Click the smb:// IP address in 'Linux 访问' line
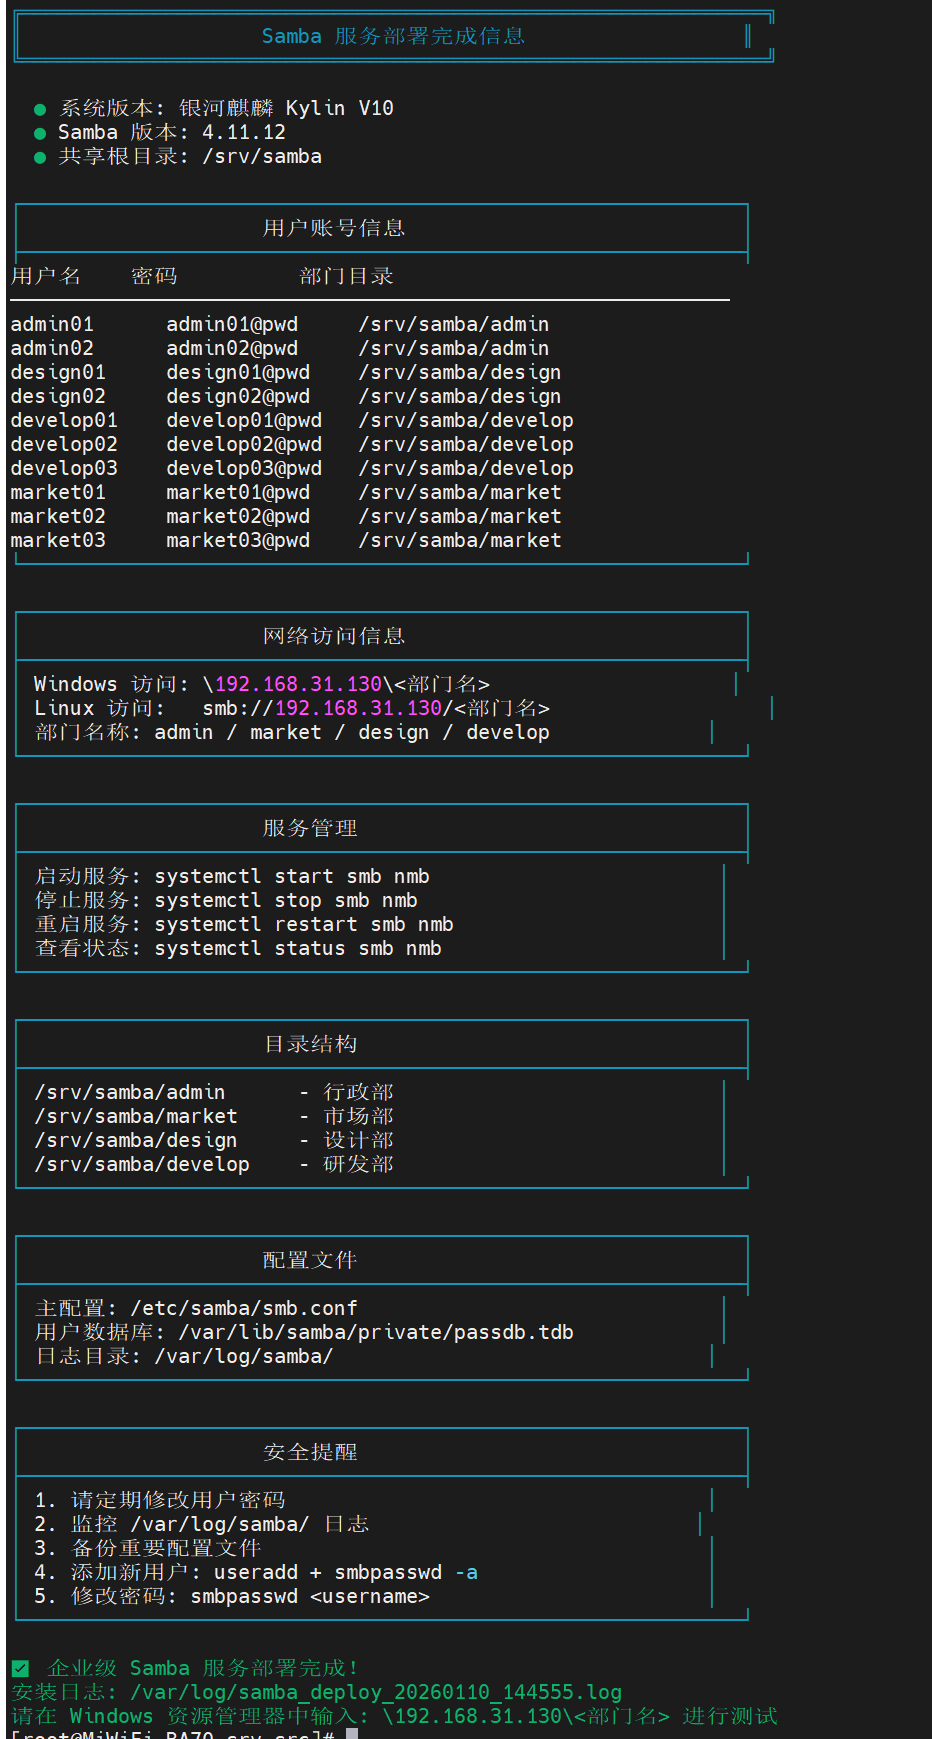932x1739 pixels. [x=358, y=708]
